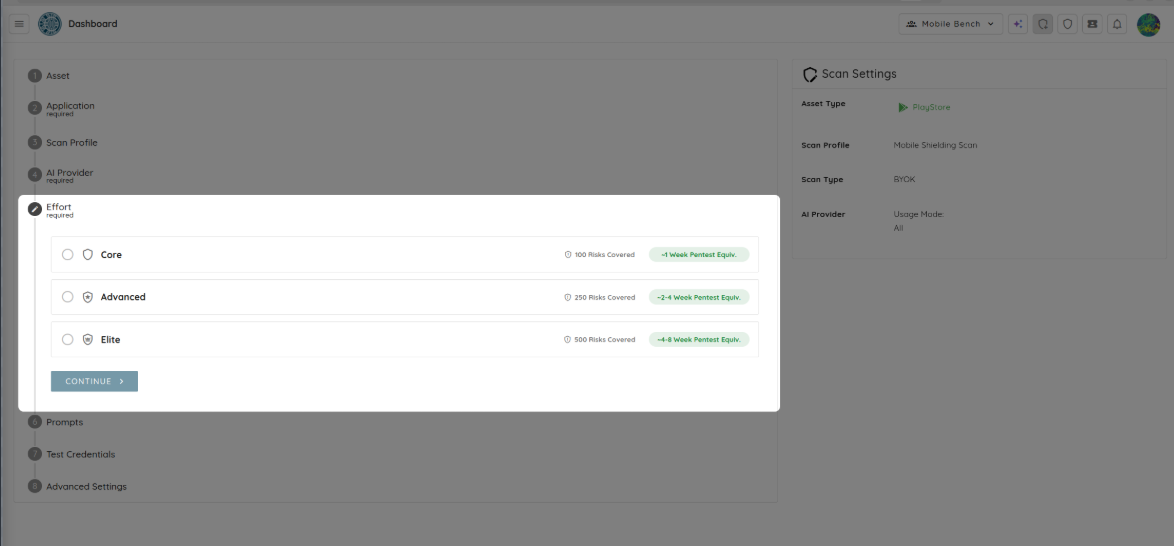The height and width of the screenshot is (546, 1174).
Task: Click the Mobile Shielding Scan value
Action: click(x=935, y=145)
